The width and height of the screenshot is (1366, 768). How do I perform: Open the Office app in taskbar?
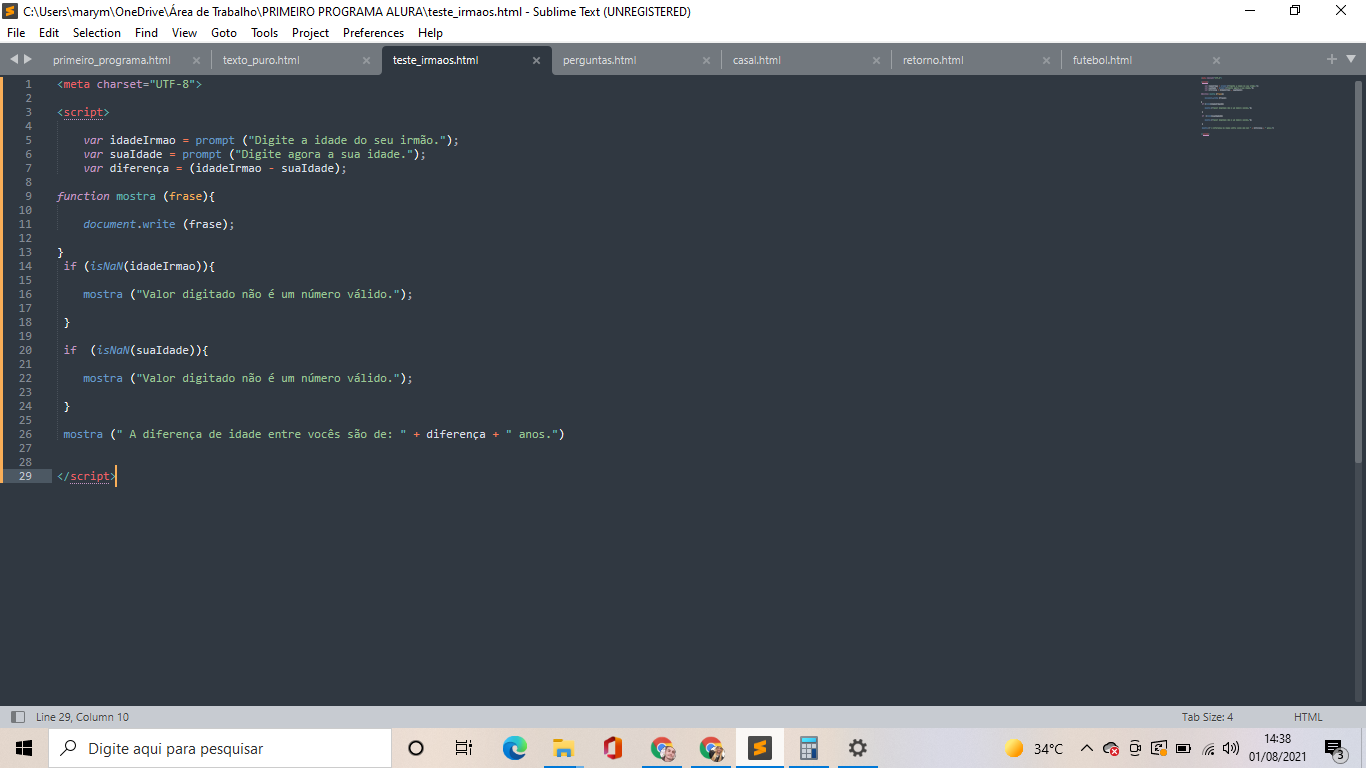612,748
